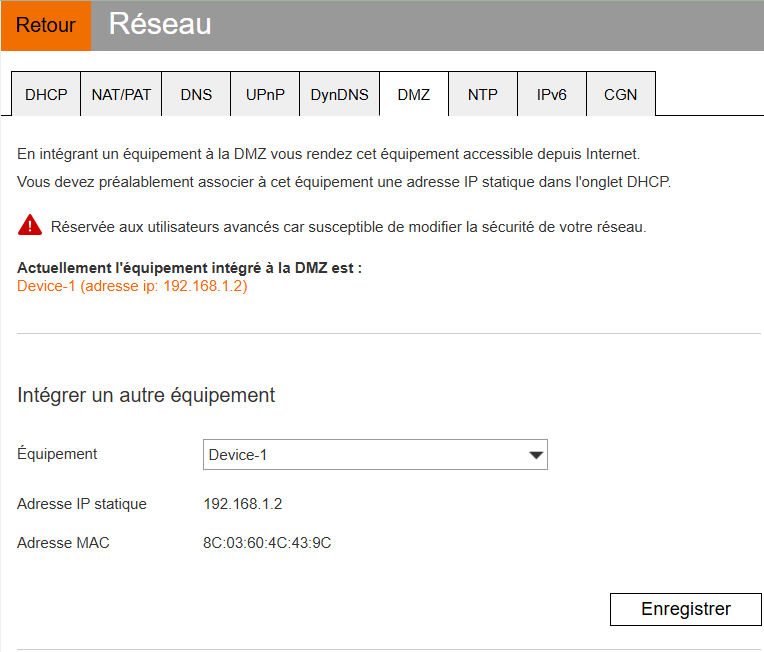Click the orange Device-1 current DMZ text

click(x=132, y=286)
